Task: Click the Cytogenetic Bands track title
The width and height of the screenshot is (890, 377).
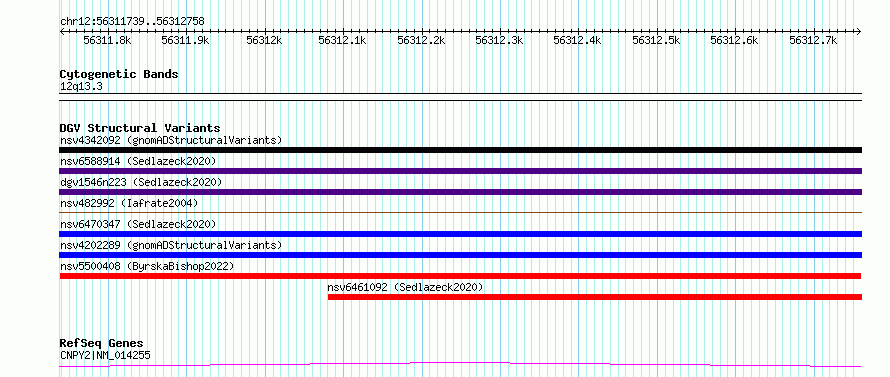Action: [119, 74]
